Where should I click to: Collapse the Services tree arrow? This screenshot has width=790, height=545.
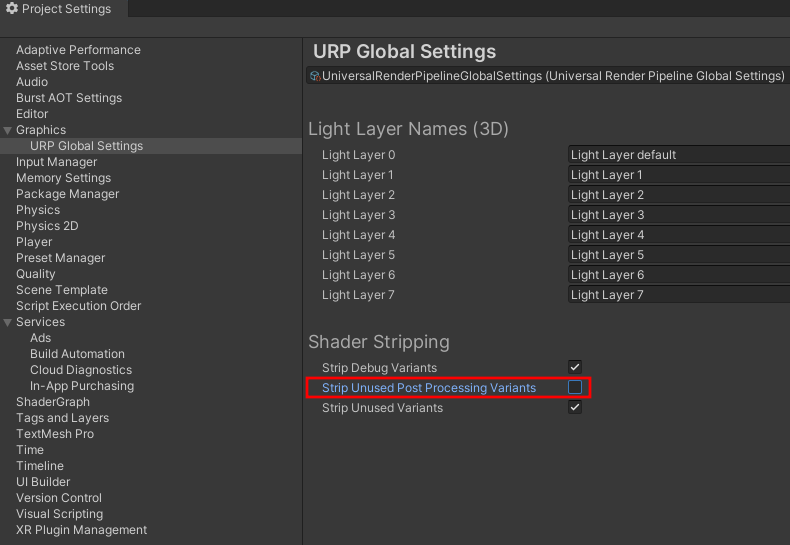click(x=8, y=322)
